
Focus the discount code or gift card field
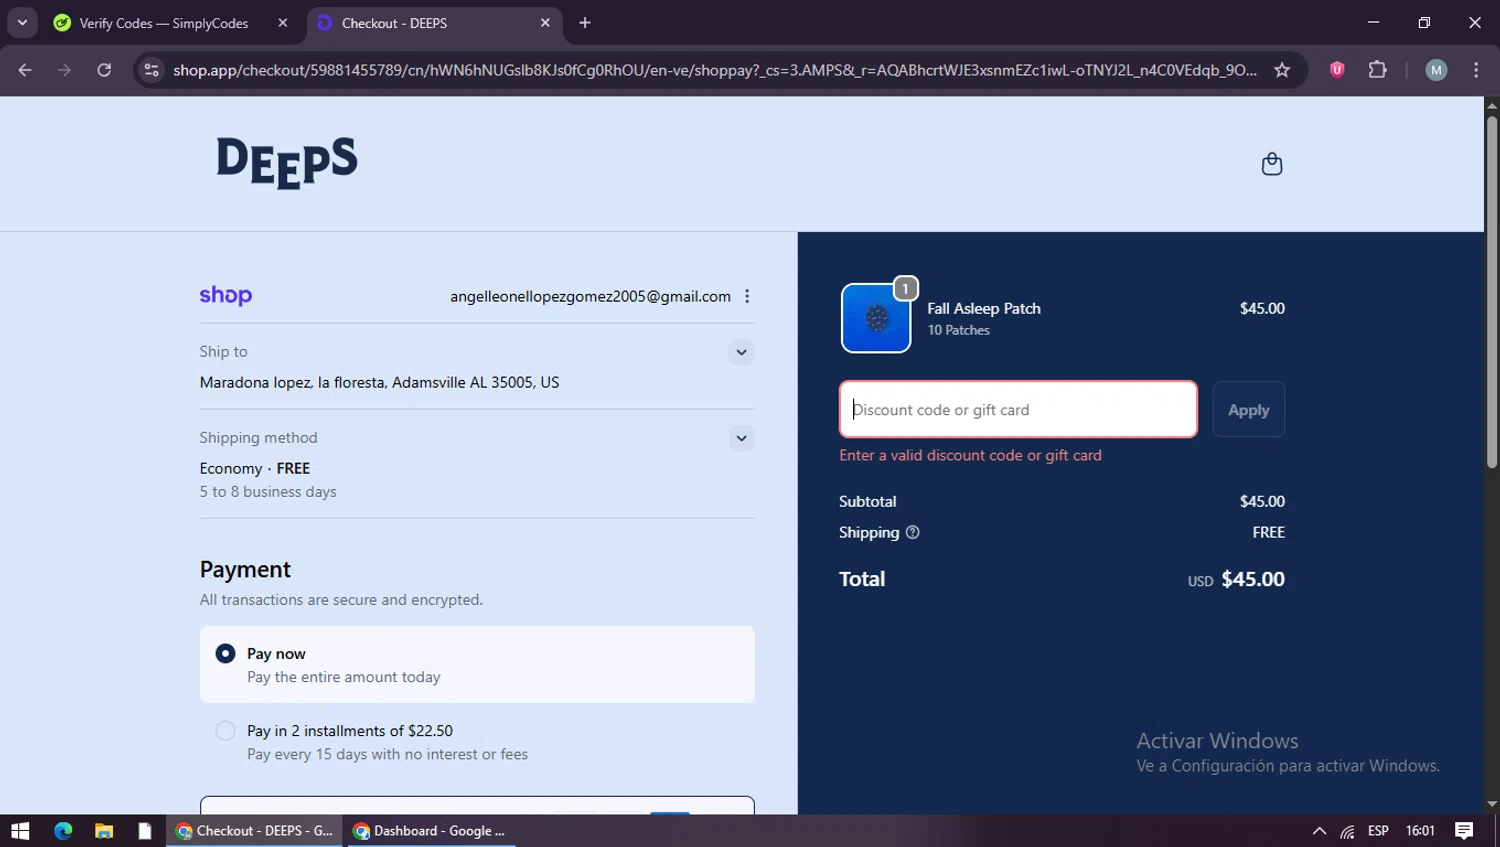(x=1018, y=410)
